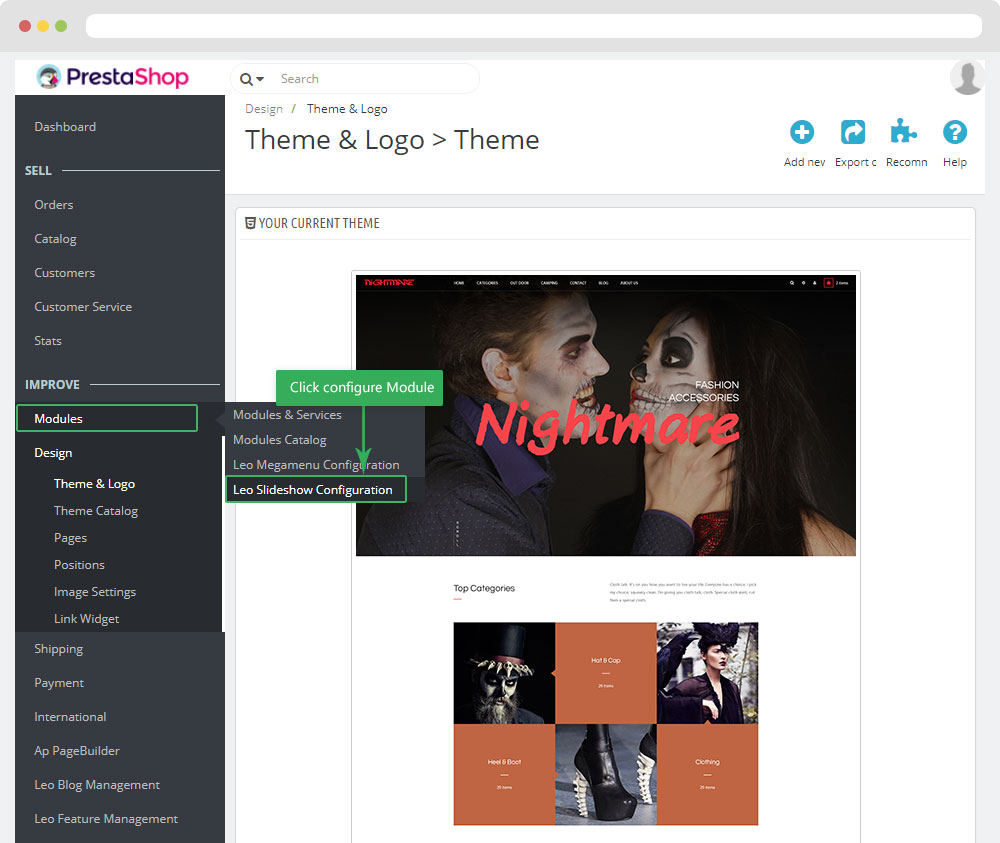1000x843 pixels.
Task: Click the Hat & Cap category tile
Action: [606, 673]
